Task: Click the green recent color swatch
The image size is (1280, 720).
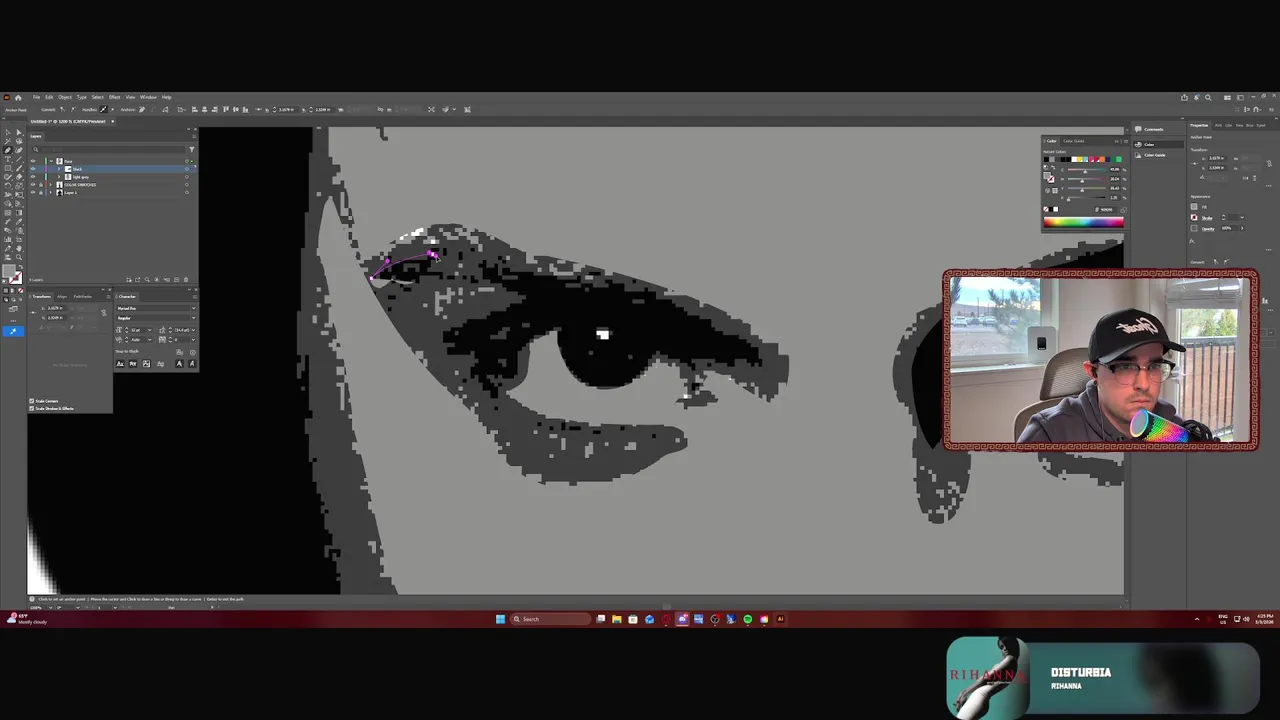Action: (x=1119, y=159)
